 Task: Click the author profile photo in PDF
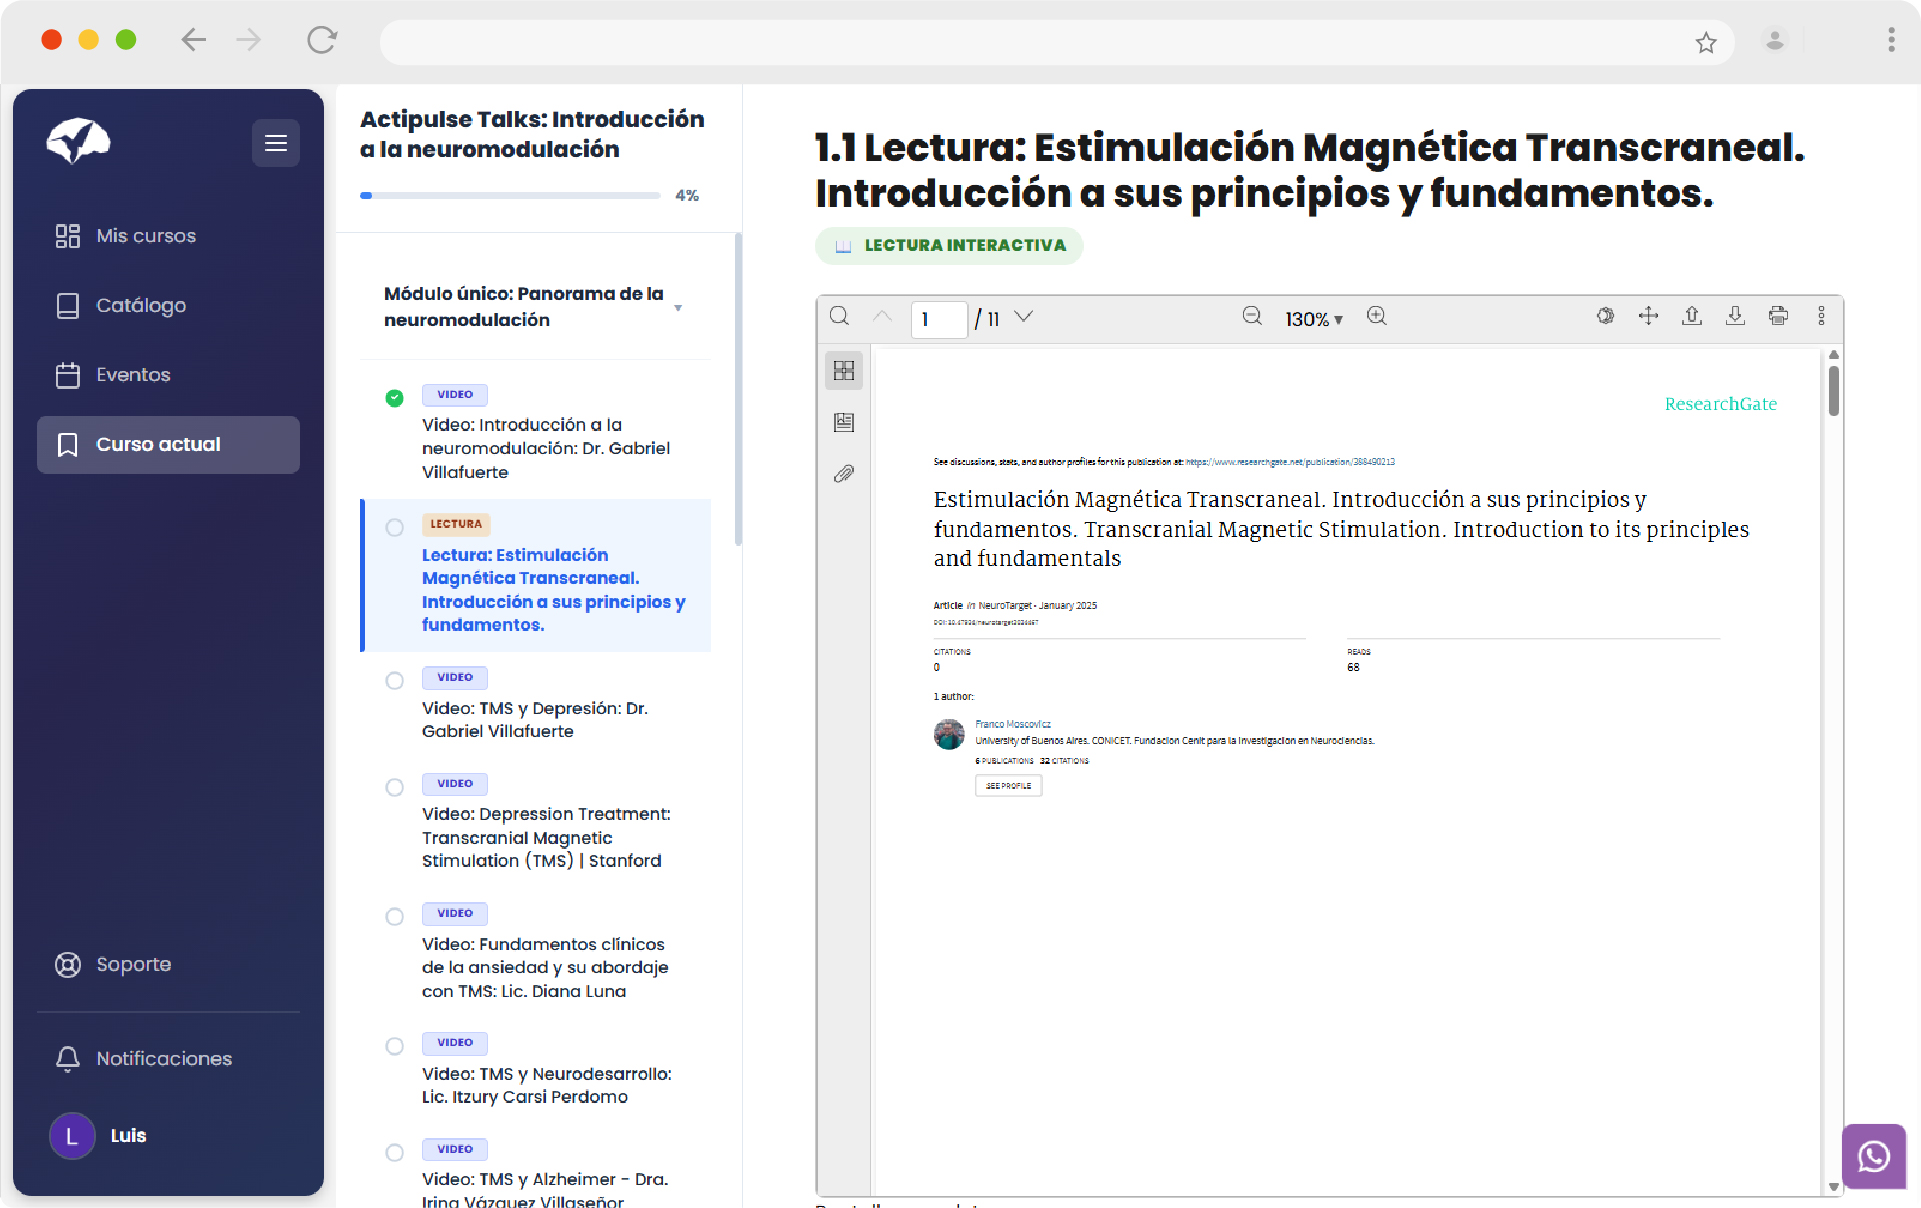click(949, 735)
